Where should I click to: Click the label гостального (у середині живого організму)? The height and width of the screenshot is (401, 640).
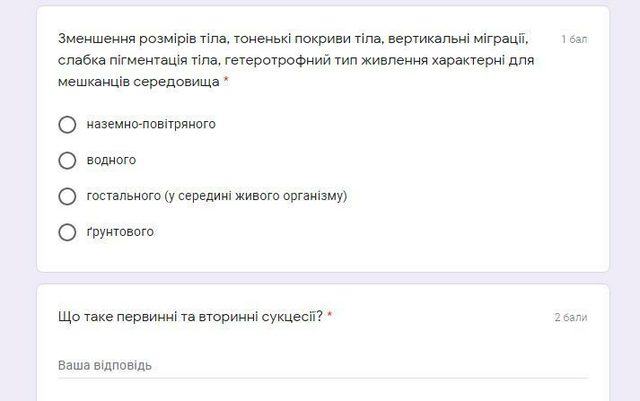217,196
